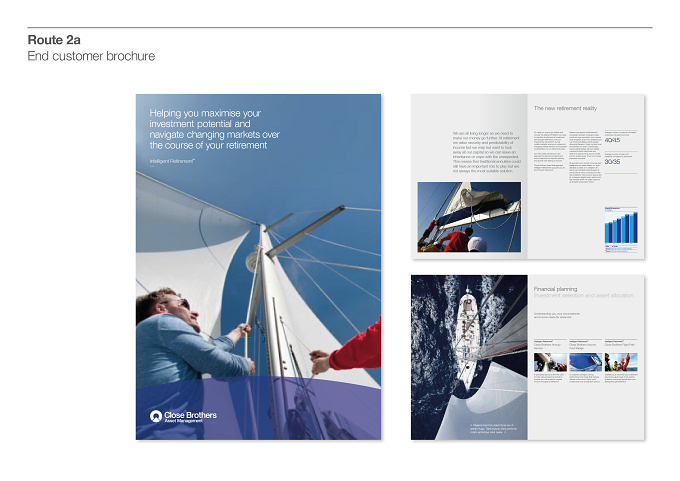The image size is (680, 481).
Task: Select the Investment selection and asset allocation subtitle
Action: click(x=584, y=295)
